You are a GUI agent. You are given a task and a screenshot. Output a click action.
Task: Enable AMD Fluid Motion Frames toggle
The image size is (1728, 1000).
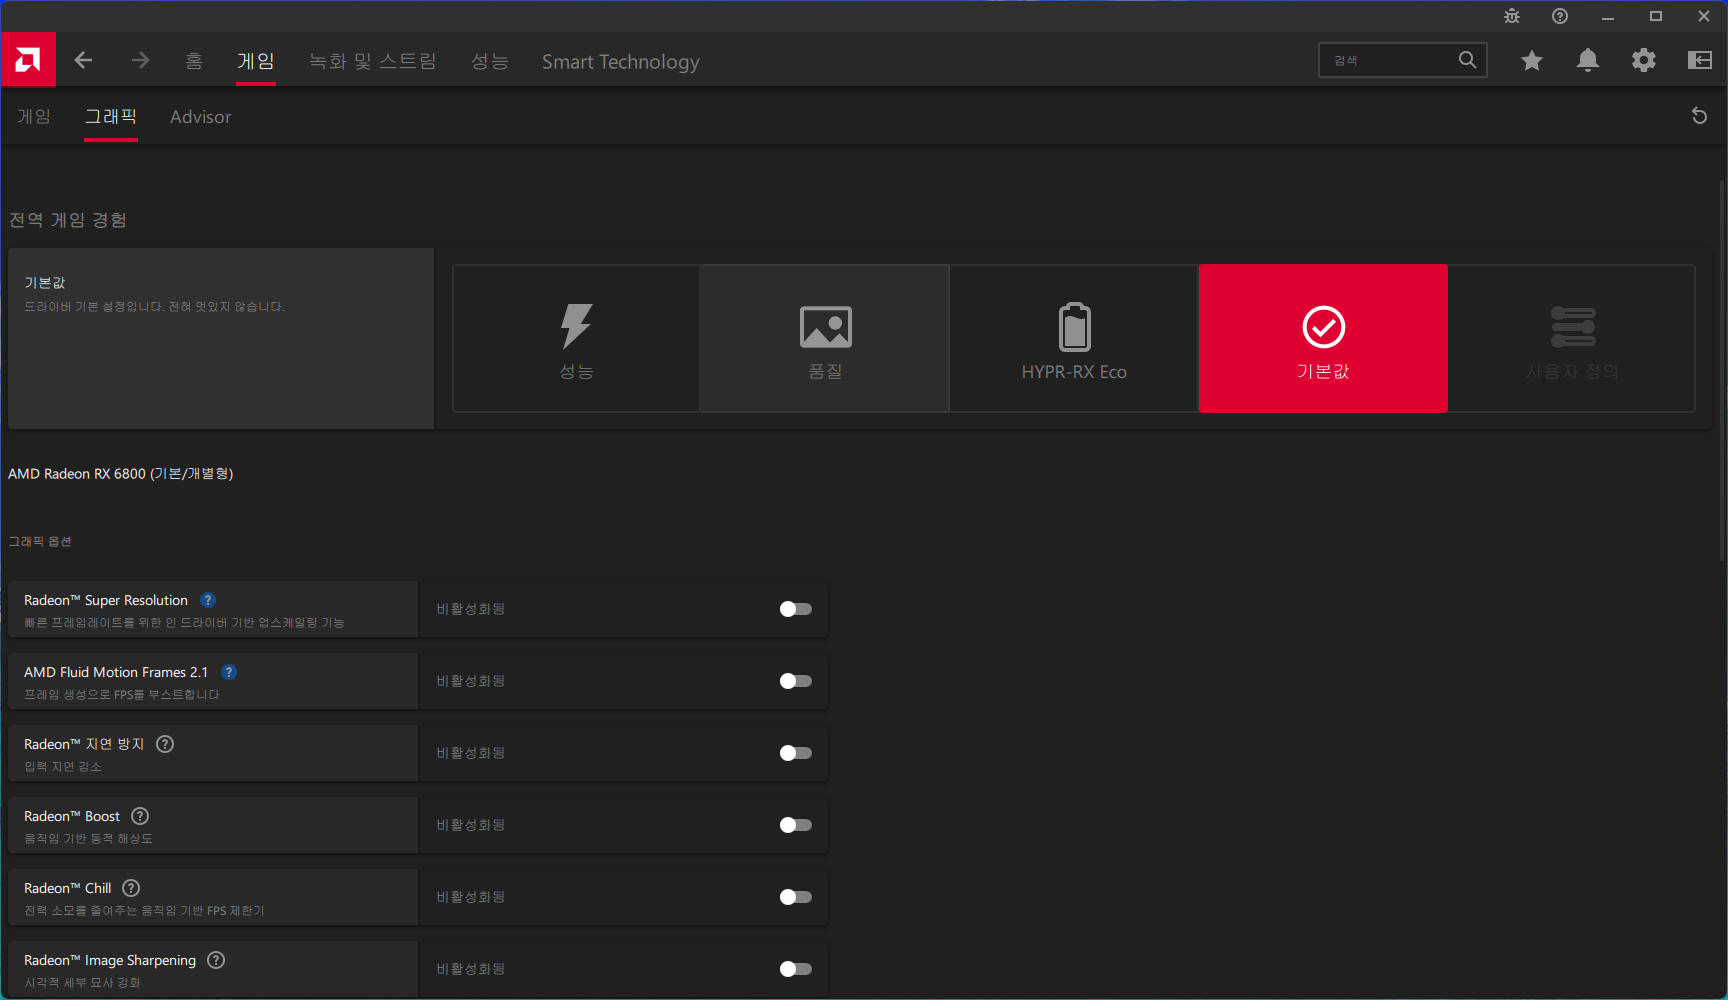(796, 681)
